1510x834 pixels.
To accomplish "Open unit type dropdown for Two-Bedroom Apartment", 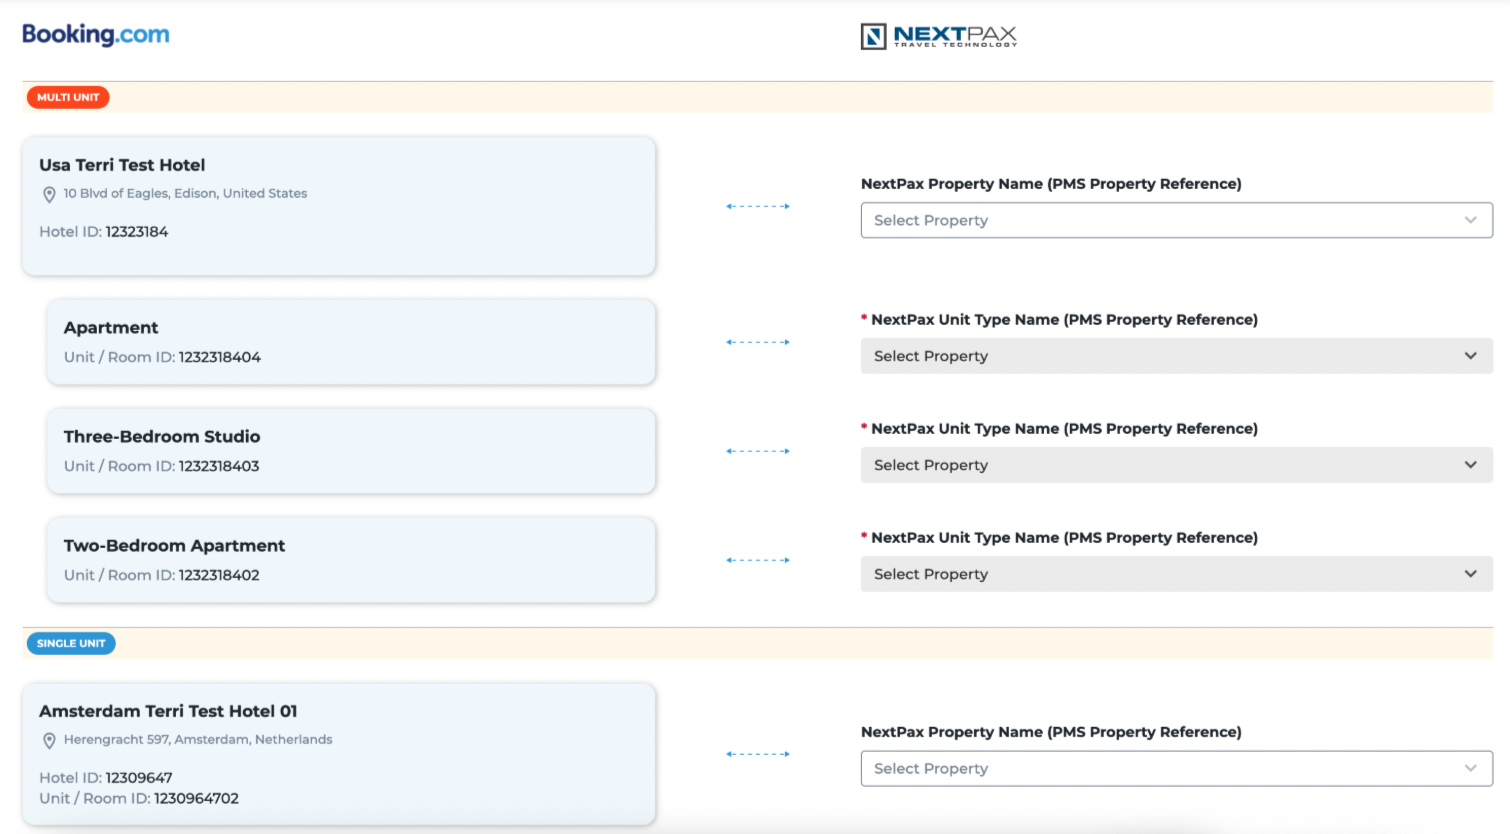I will pos(1176,574).
